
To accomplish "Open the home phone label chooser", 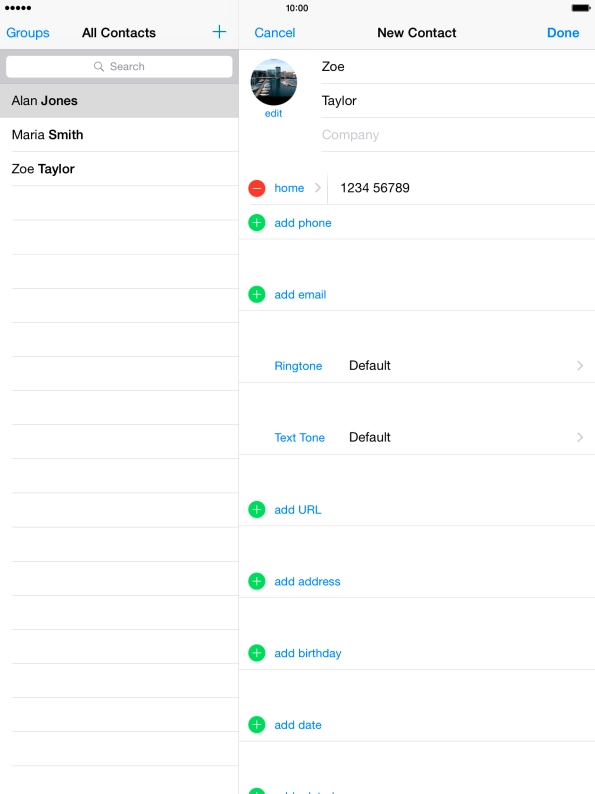I will click(297, 188).
